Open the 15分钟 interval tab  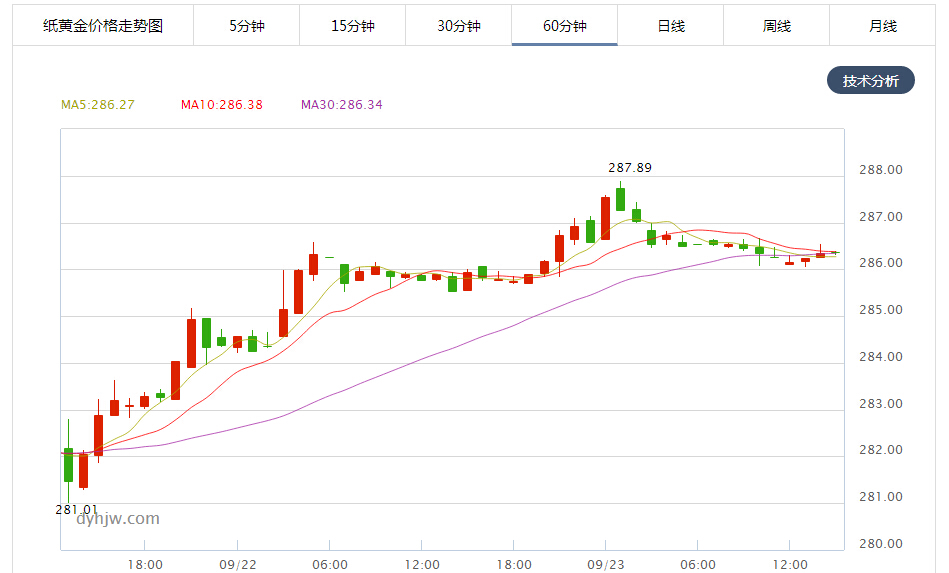[x=353, y=26]
